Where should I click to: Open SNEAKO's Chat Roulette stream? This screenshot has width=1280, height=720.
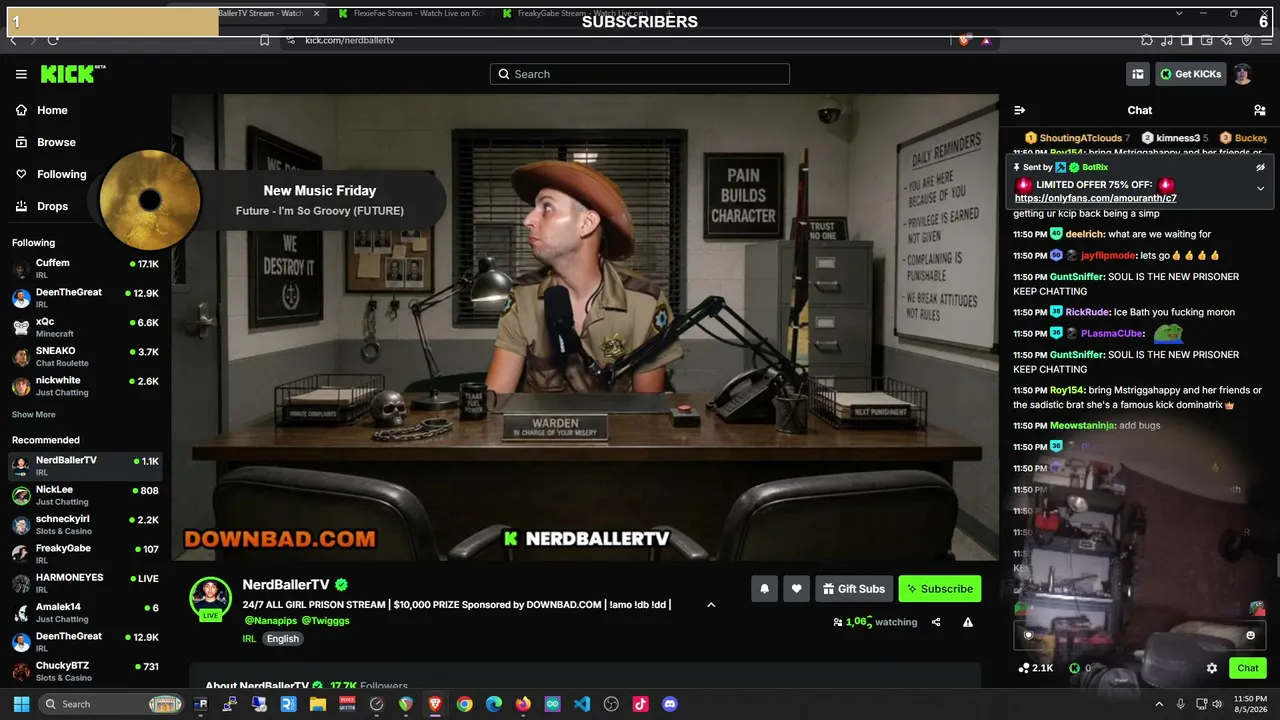(x=86, y=357)
